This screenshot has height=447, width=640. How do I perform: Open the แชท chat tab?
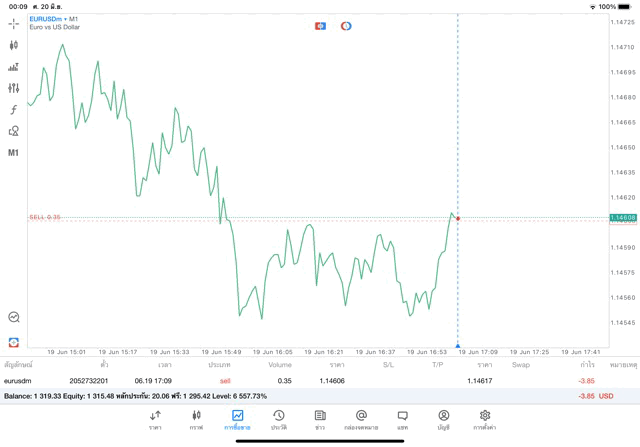tap(402, 419)
